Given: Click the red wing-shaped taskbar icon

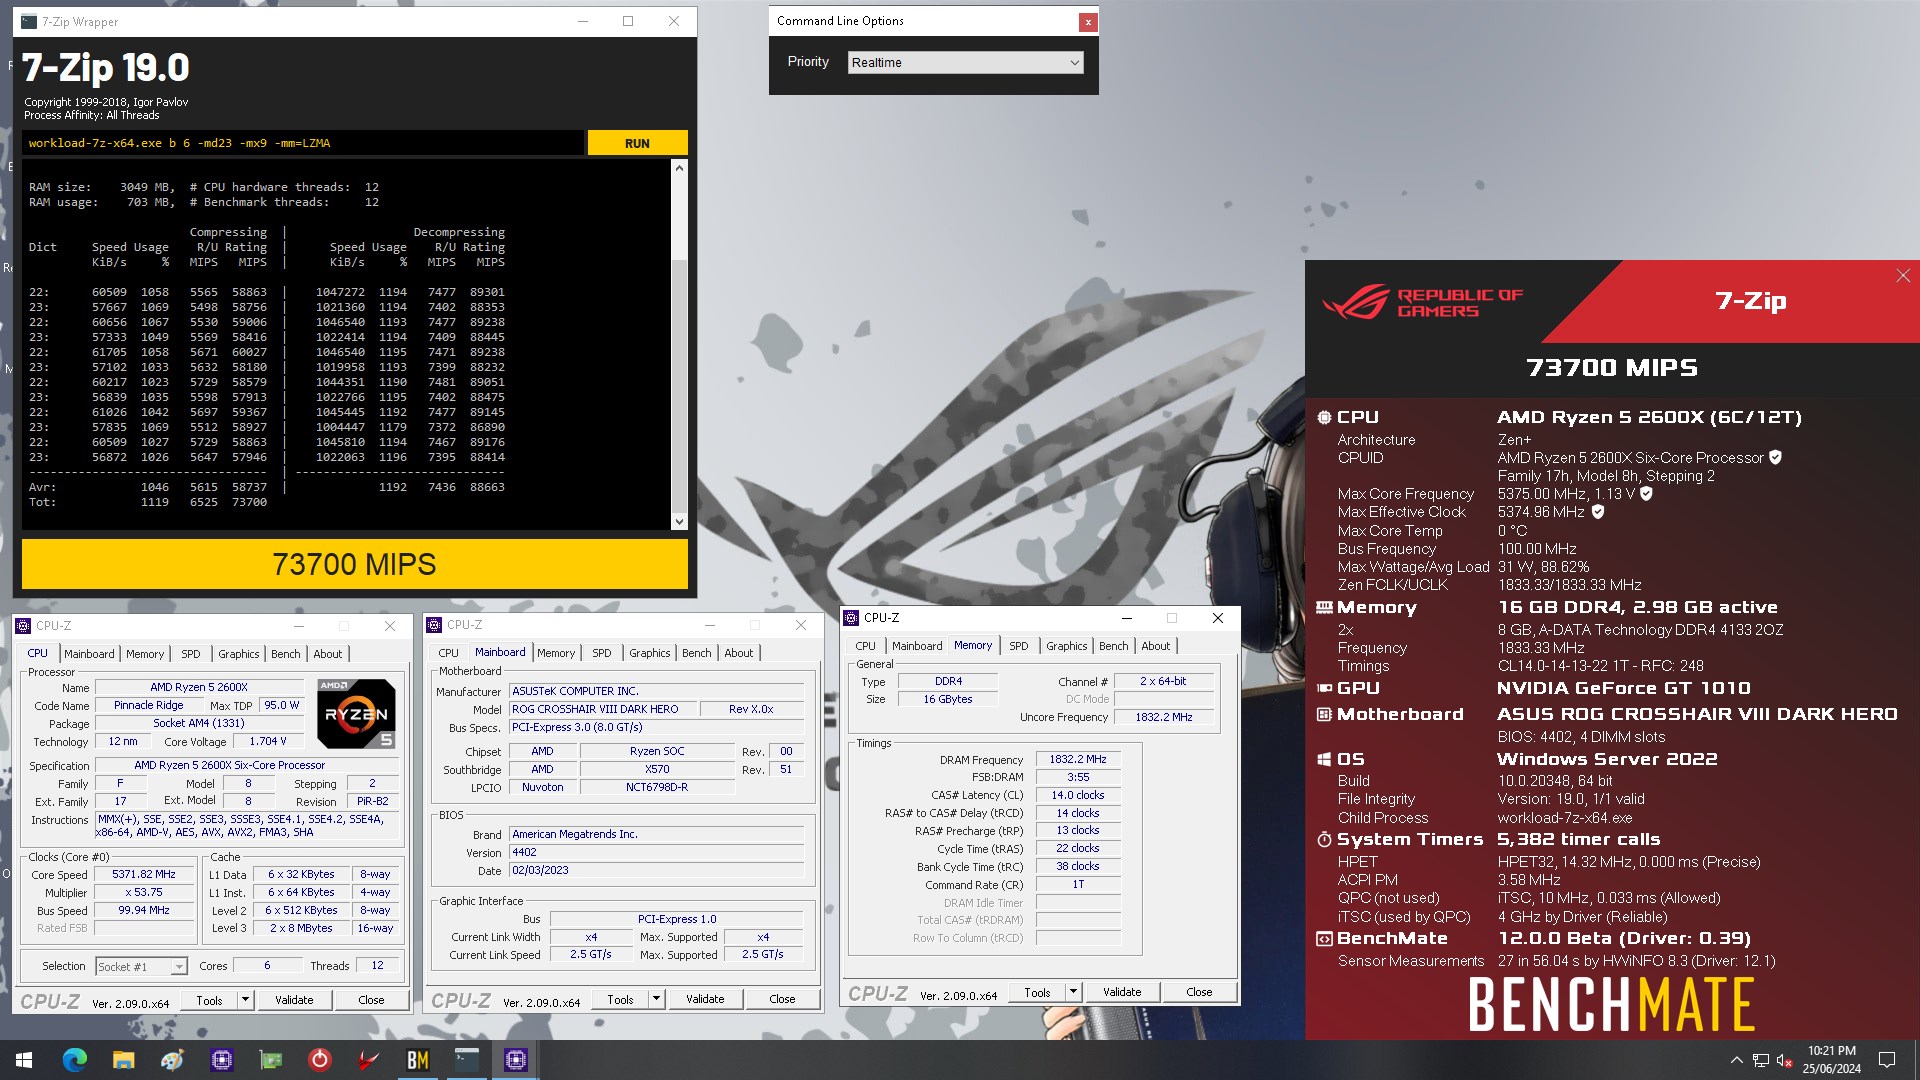Looking at the screenshot, I should (368, 1060).
